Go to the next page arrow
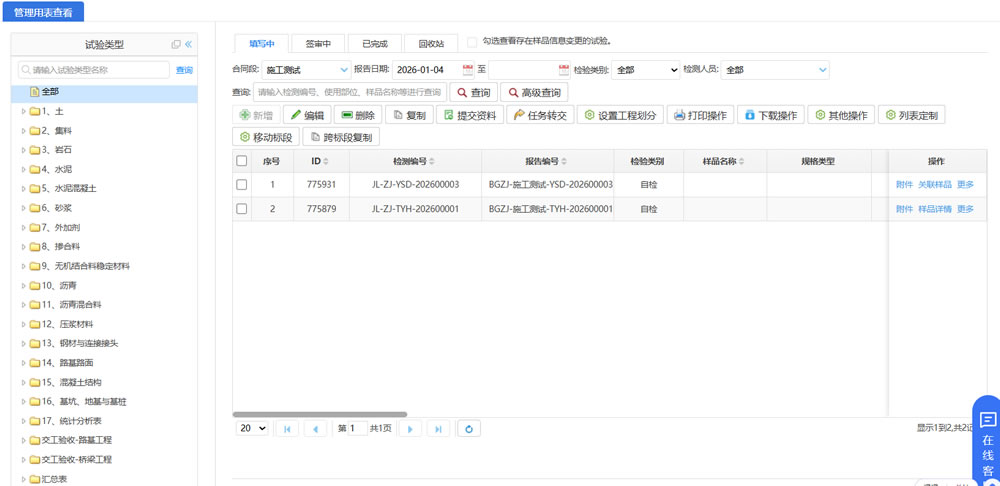Image resolution: width=1000 pixels, height=486 pixels. pyautogui.click(x=410, y=428)
